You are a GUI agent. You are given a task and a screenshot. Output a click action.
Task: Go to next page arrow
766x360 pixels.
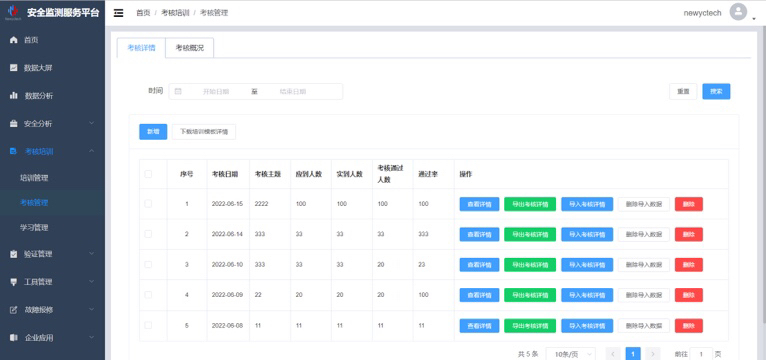653,354
